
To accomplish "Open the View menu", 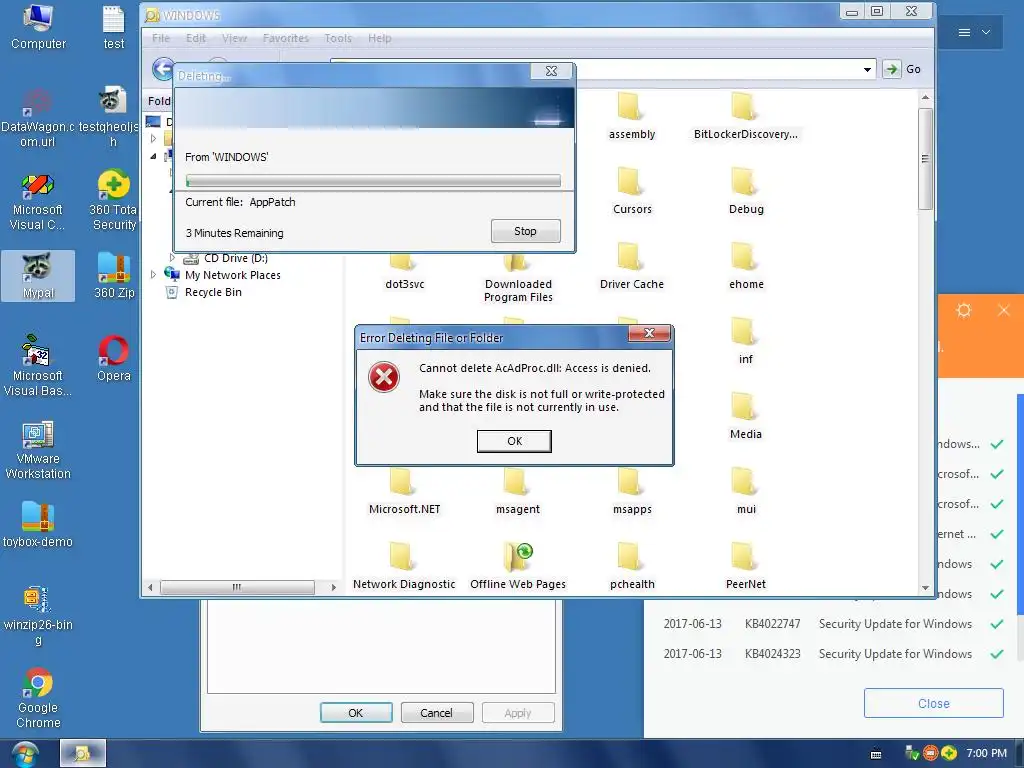I will [x=234, y=39].
